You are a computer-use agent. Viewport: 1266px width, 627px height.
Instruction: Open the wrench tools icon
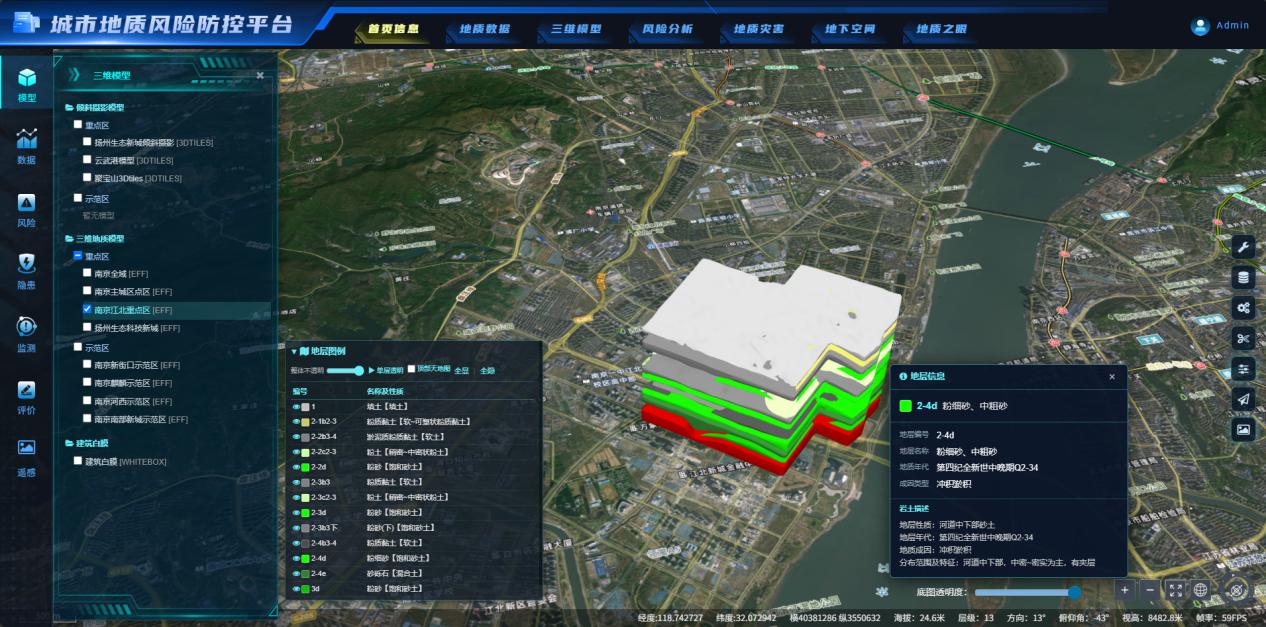[1243, 246]
